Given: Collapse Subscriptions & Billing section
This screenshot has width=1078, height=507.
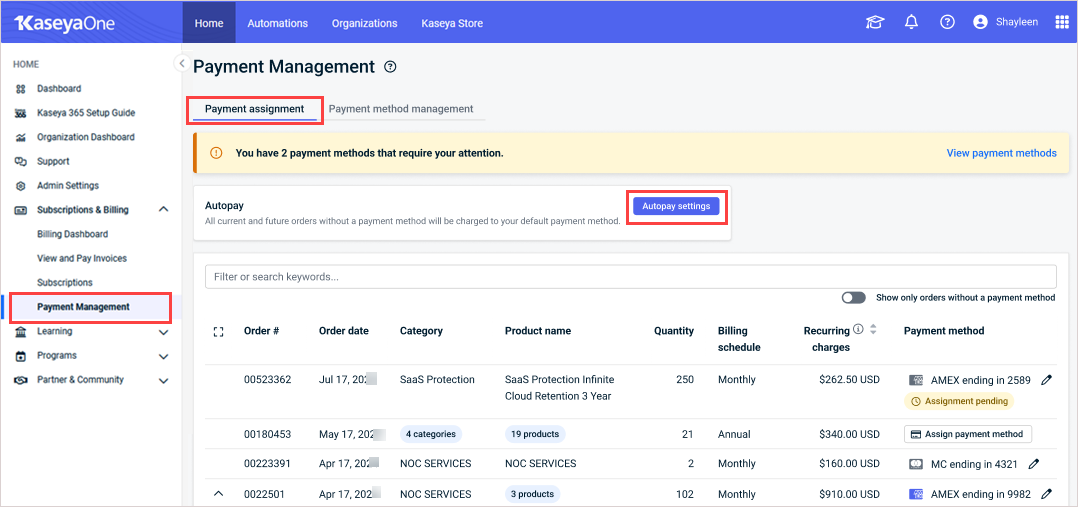Looking at the screenshot, I should pyautogui.click(x=163, y=210).
